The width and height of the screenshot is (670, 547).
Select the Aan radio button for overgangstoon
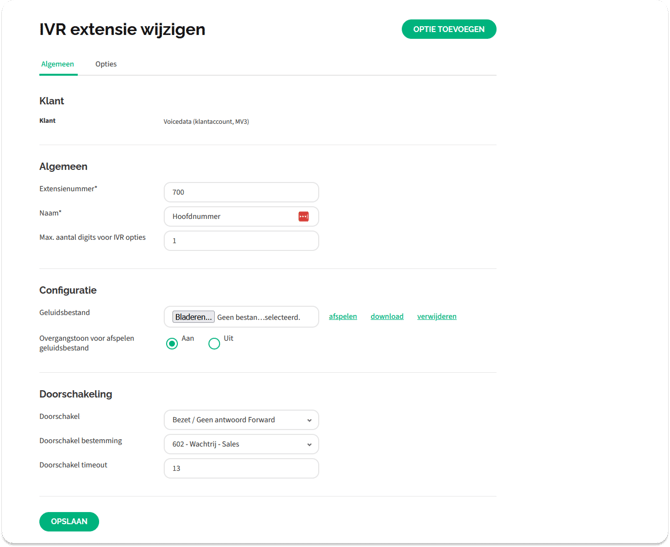(172, 343)
